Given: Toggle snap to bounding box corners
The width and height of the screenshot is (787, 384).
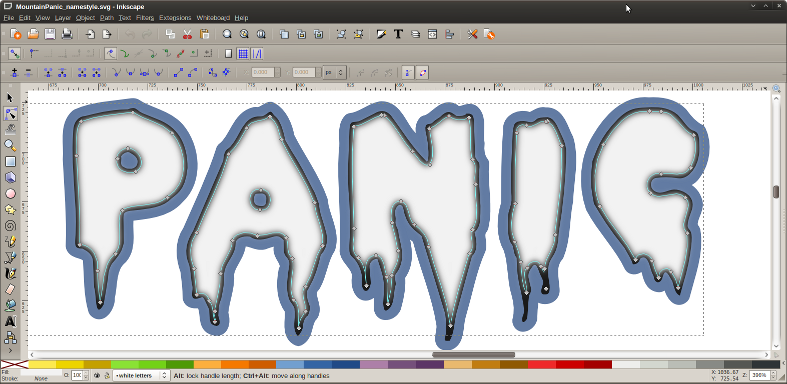Looking at the screenshot, I should [34, 53].
